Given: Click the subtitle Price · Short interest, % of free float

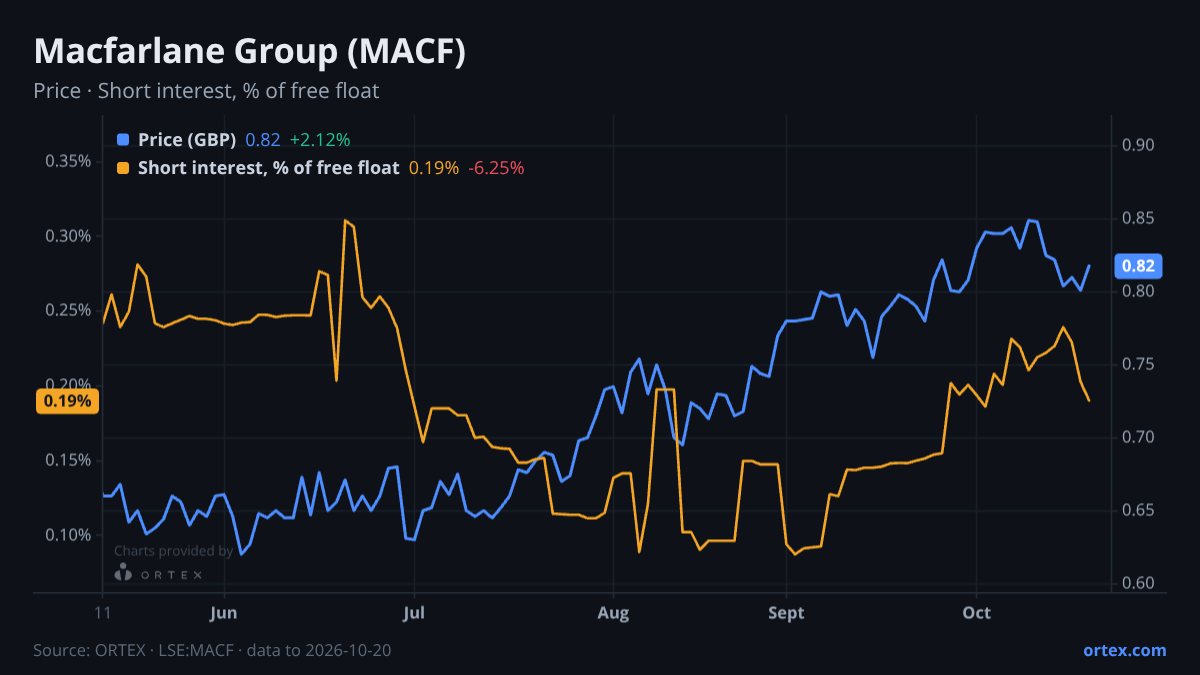Looking at the screenshot, I should click(x=206, y=91).
